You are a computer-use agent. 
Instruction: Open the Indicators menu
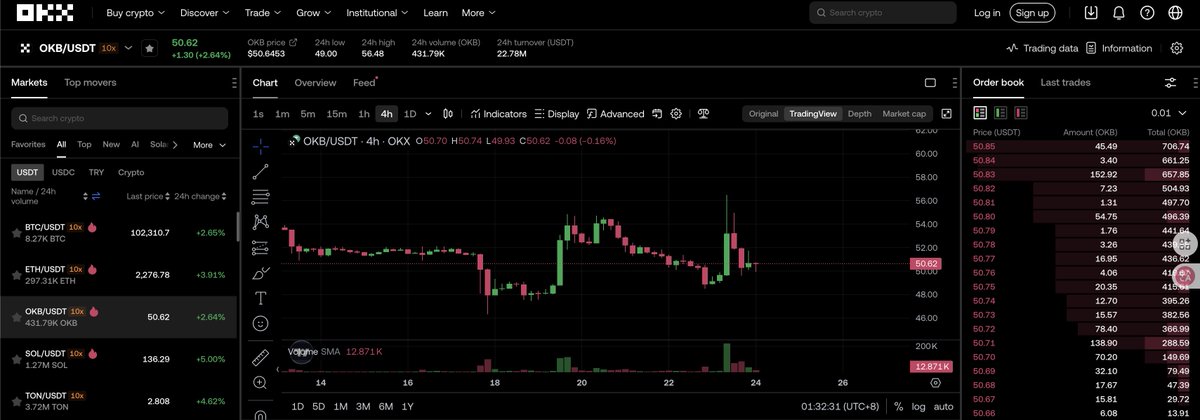(498, 114)
